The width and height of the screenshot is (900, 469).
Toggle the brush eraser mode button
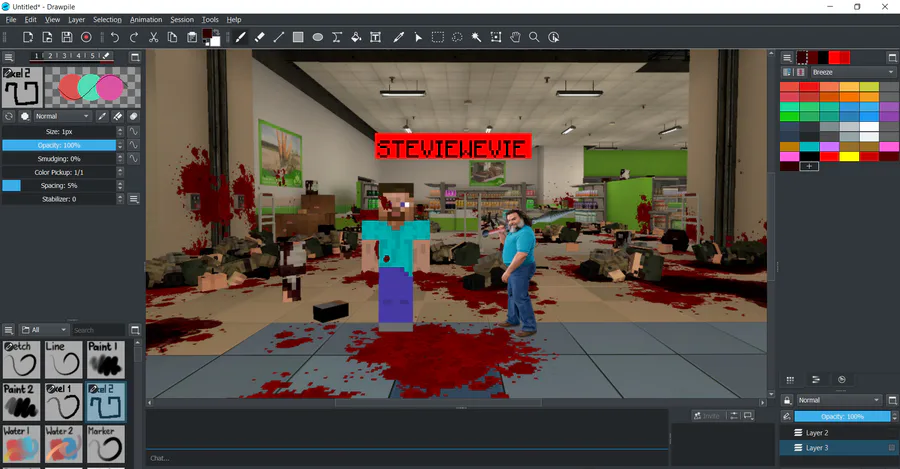pyautogui.click(x=117, y=116)
